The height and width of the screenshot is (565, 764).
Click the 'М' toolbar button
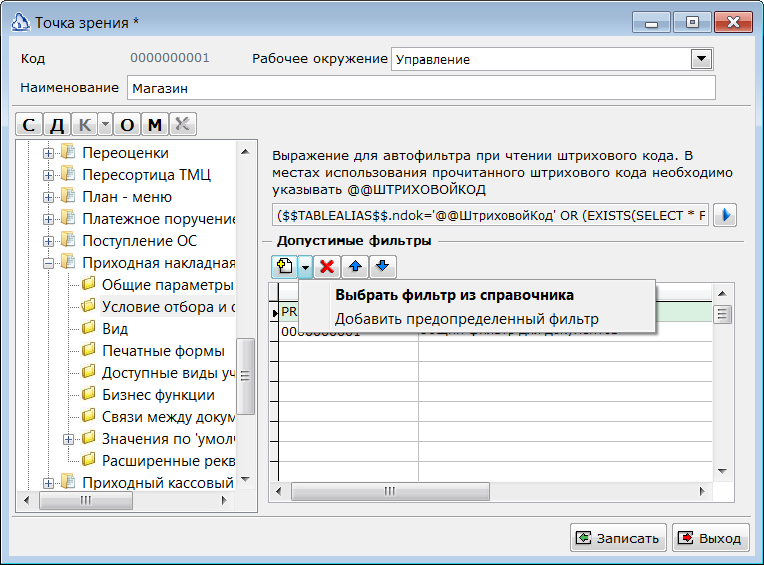[x=155, y=125]
